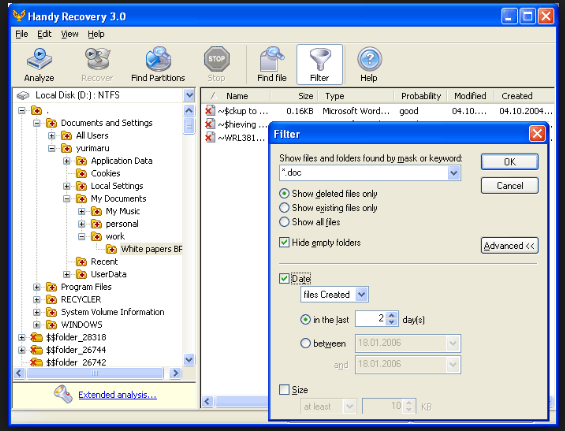Open the mask or keyword dropdown
The image size is (565, 431).
[x=454, y=173]
